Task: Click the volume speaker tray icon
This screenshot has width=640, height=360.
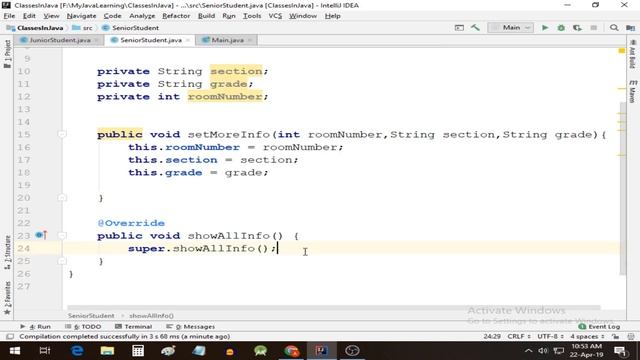Action: pyautogui.click(x=543, y=351)
